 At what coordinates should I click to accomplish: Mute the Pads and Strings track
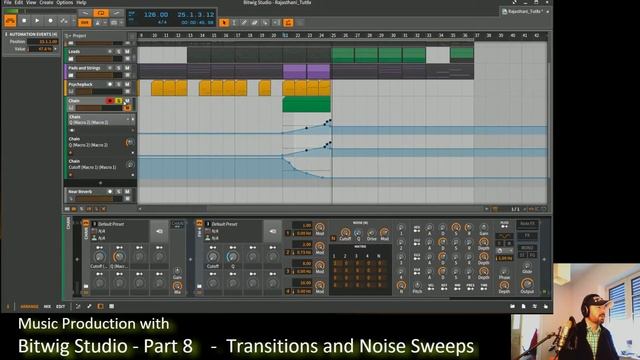point(127,68)
